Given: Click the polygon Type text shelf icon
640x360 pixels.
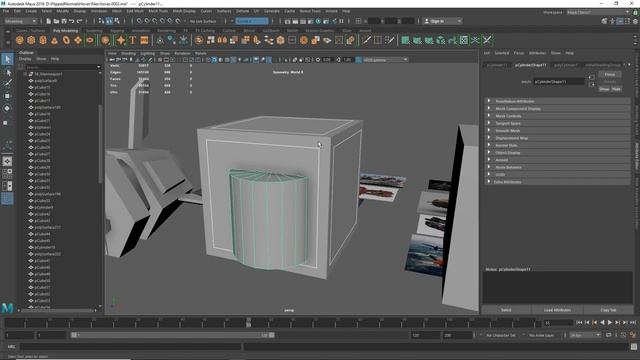Looking at the screenshot, I should (133, 40).
